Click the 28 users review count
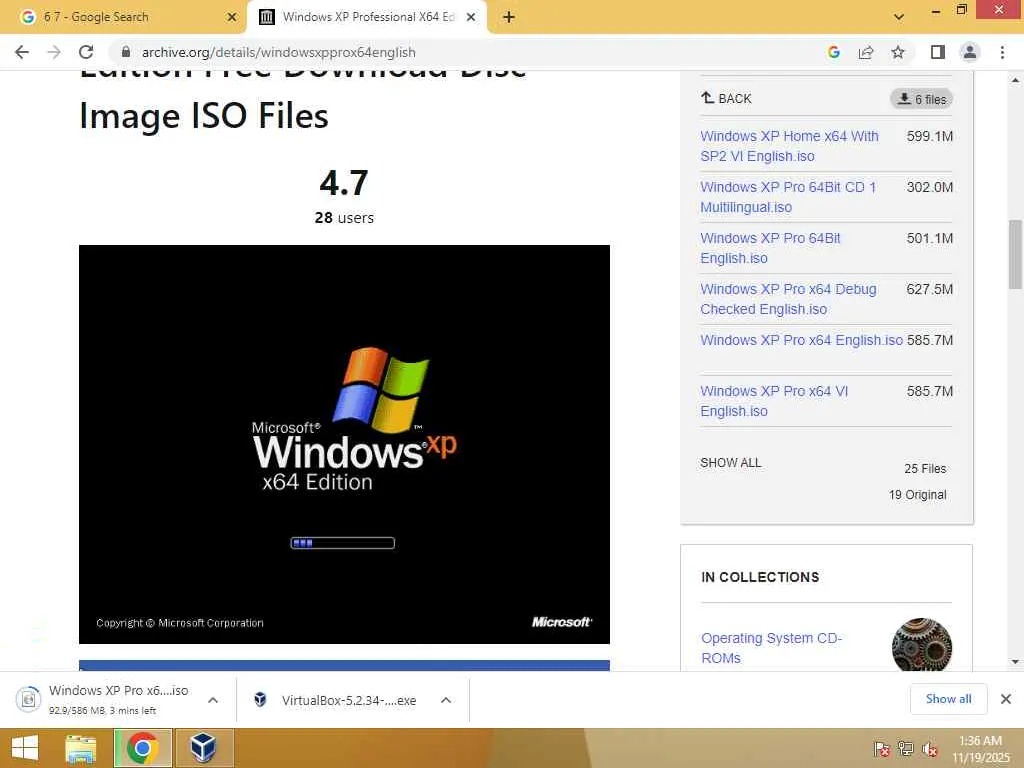This screenshot has width=1024, height=768. point(344,217)
